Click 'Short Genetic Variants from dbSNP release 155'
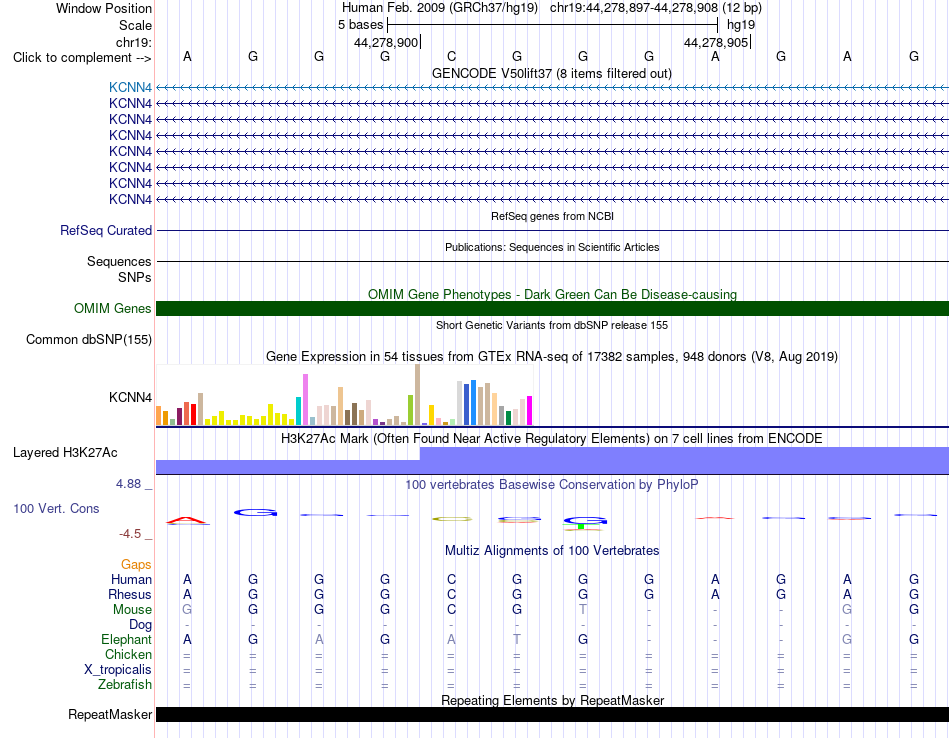The image size is (950, 738). point(552,325)
